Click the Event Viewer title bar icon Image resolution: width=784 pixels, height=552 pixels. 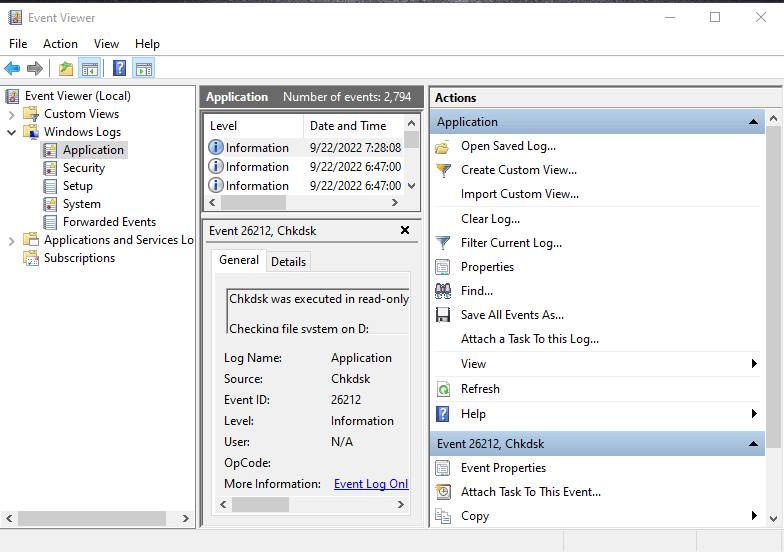pos(15,18)
